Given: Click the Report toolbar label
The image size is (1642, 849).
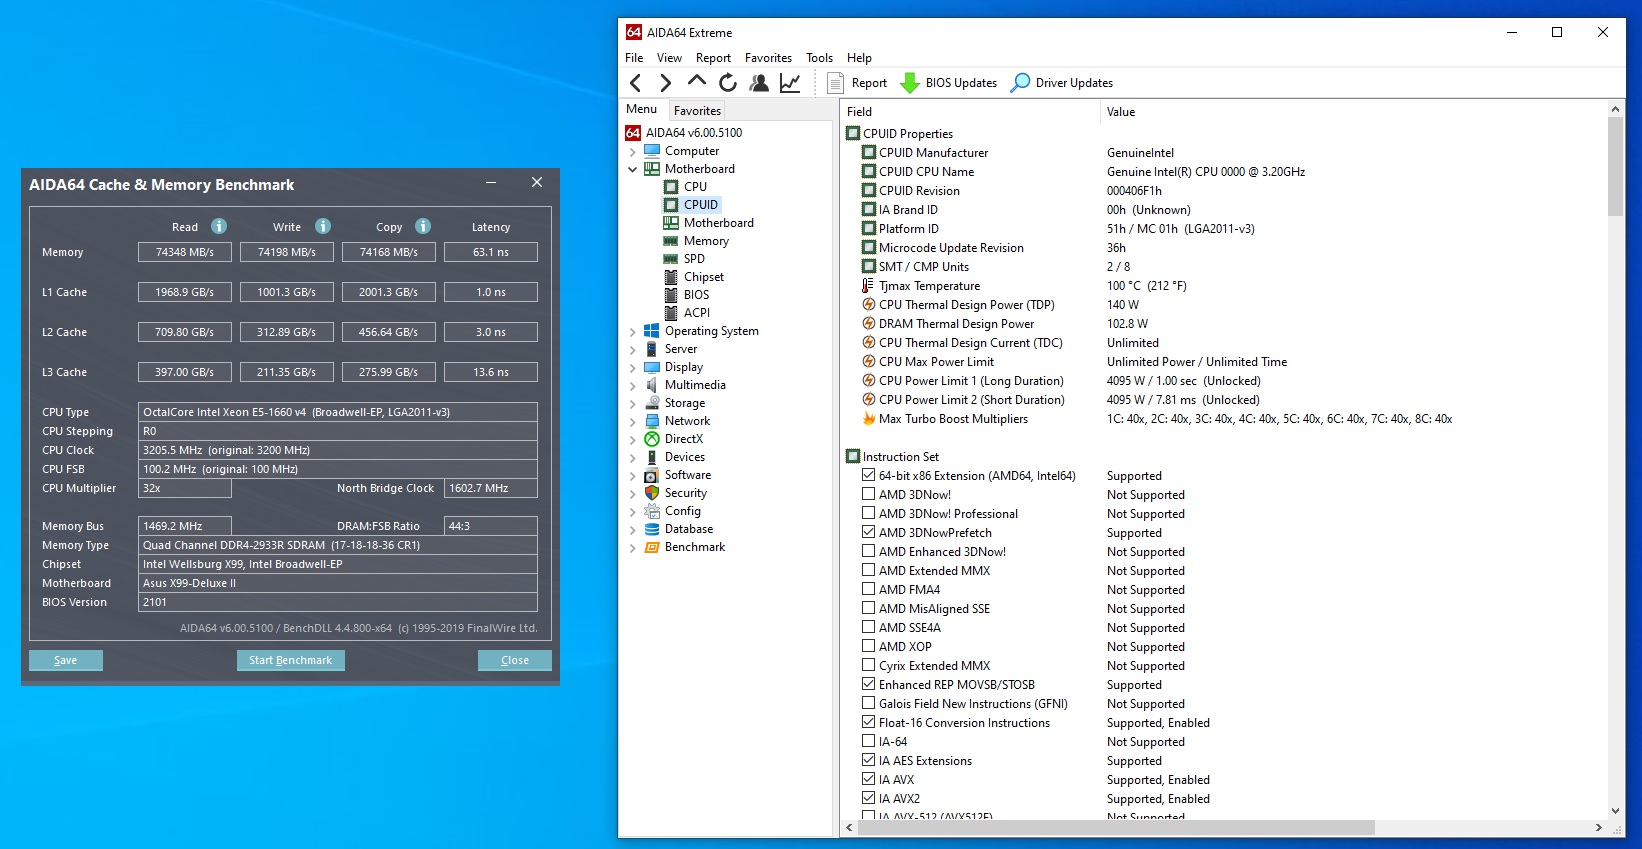Looking at the screenshot, I should click(x=869, y=83).
